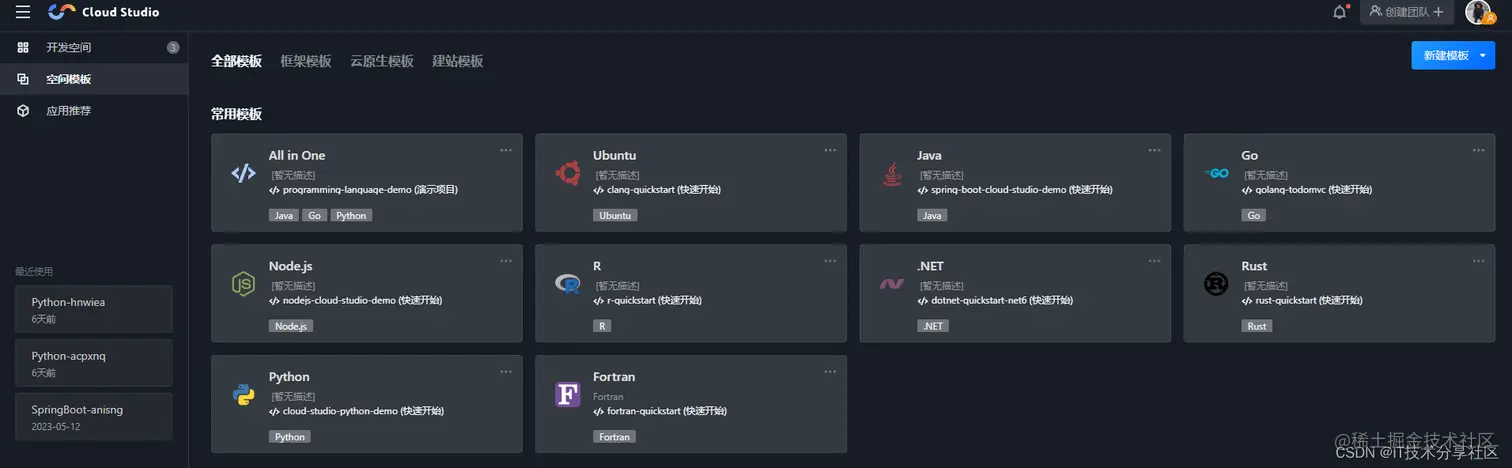Image resolution: width=1512 pixels, height=468 pixels.
Task: Click the .NET logo icon
Action: (x=892, y=284)
